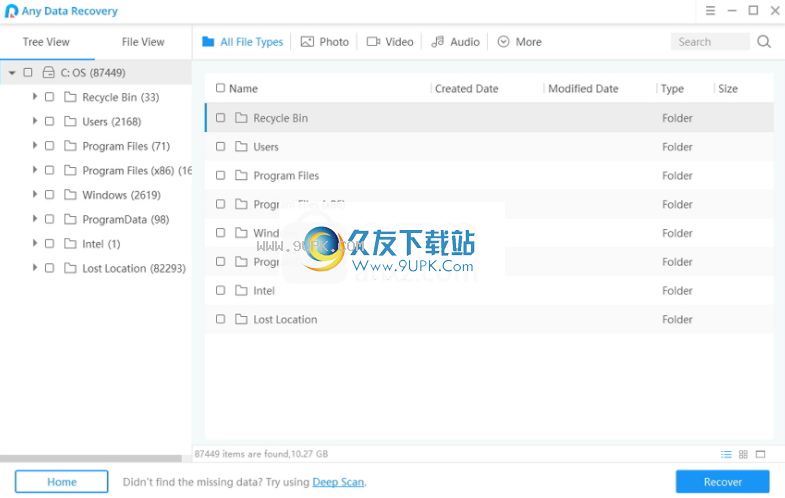Filter by Video file type

(x=390, y=42)
